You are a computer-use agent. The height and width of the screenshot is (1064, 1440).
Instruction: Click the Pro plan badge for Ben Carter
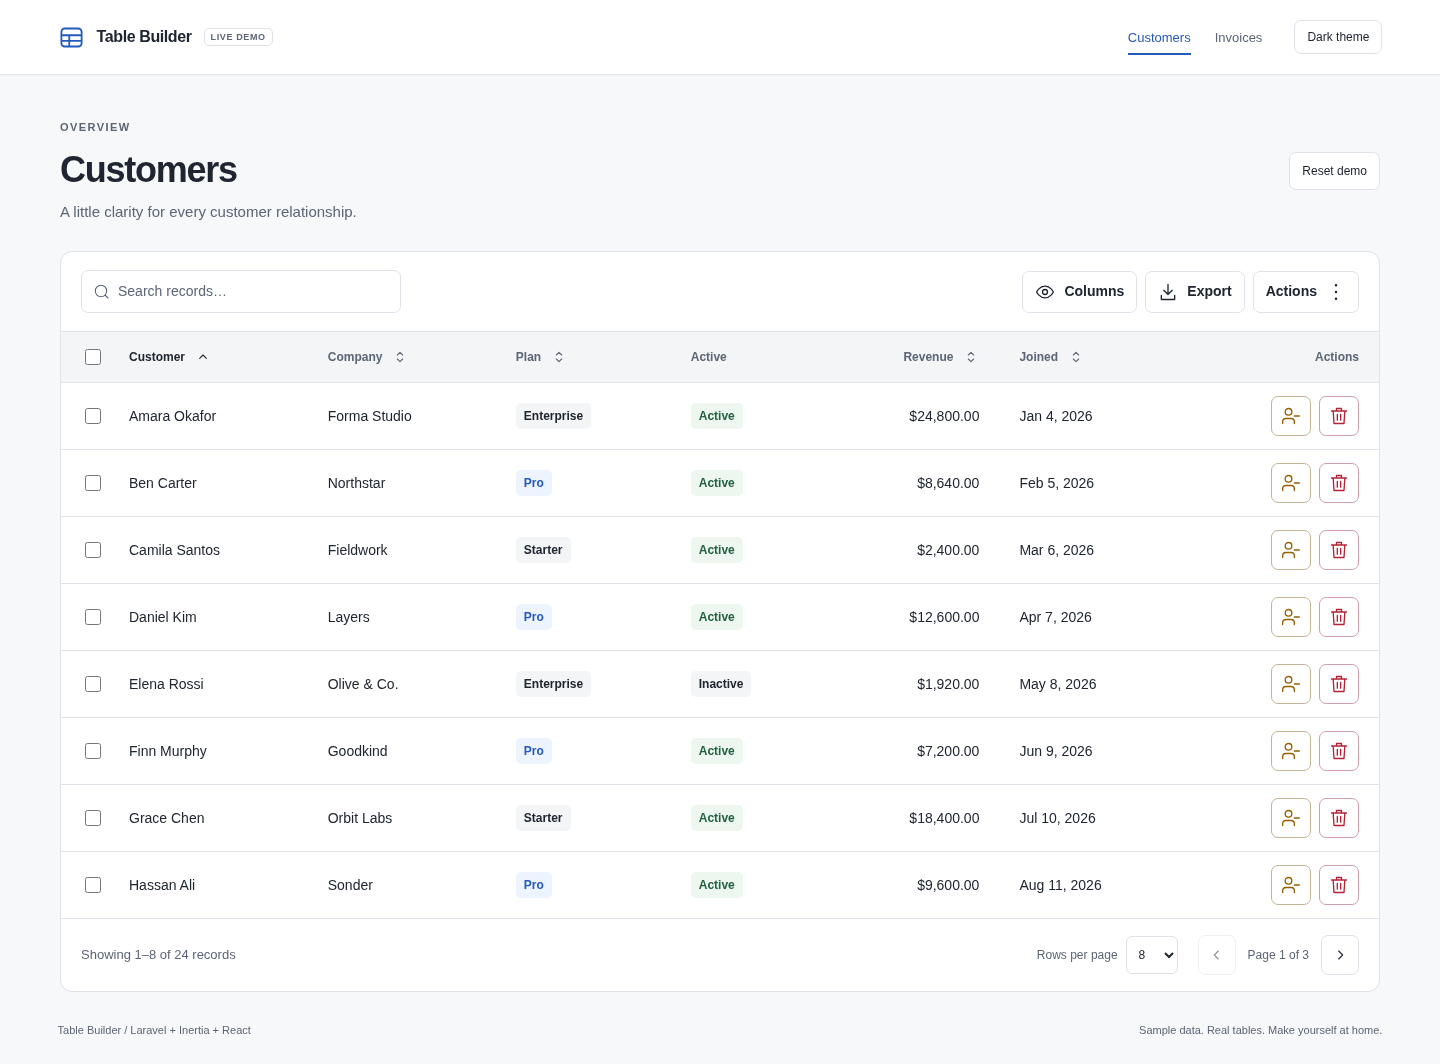[x=534, y=483]
